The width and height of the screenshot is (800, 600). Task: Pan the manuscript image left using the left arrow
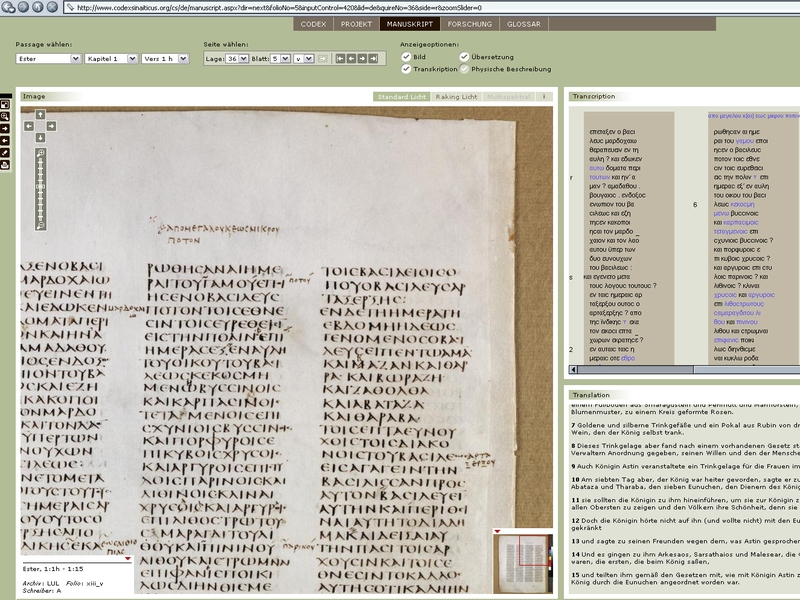28,127
